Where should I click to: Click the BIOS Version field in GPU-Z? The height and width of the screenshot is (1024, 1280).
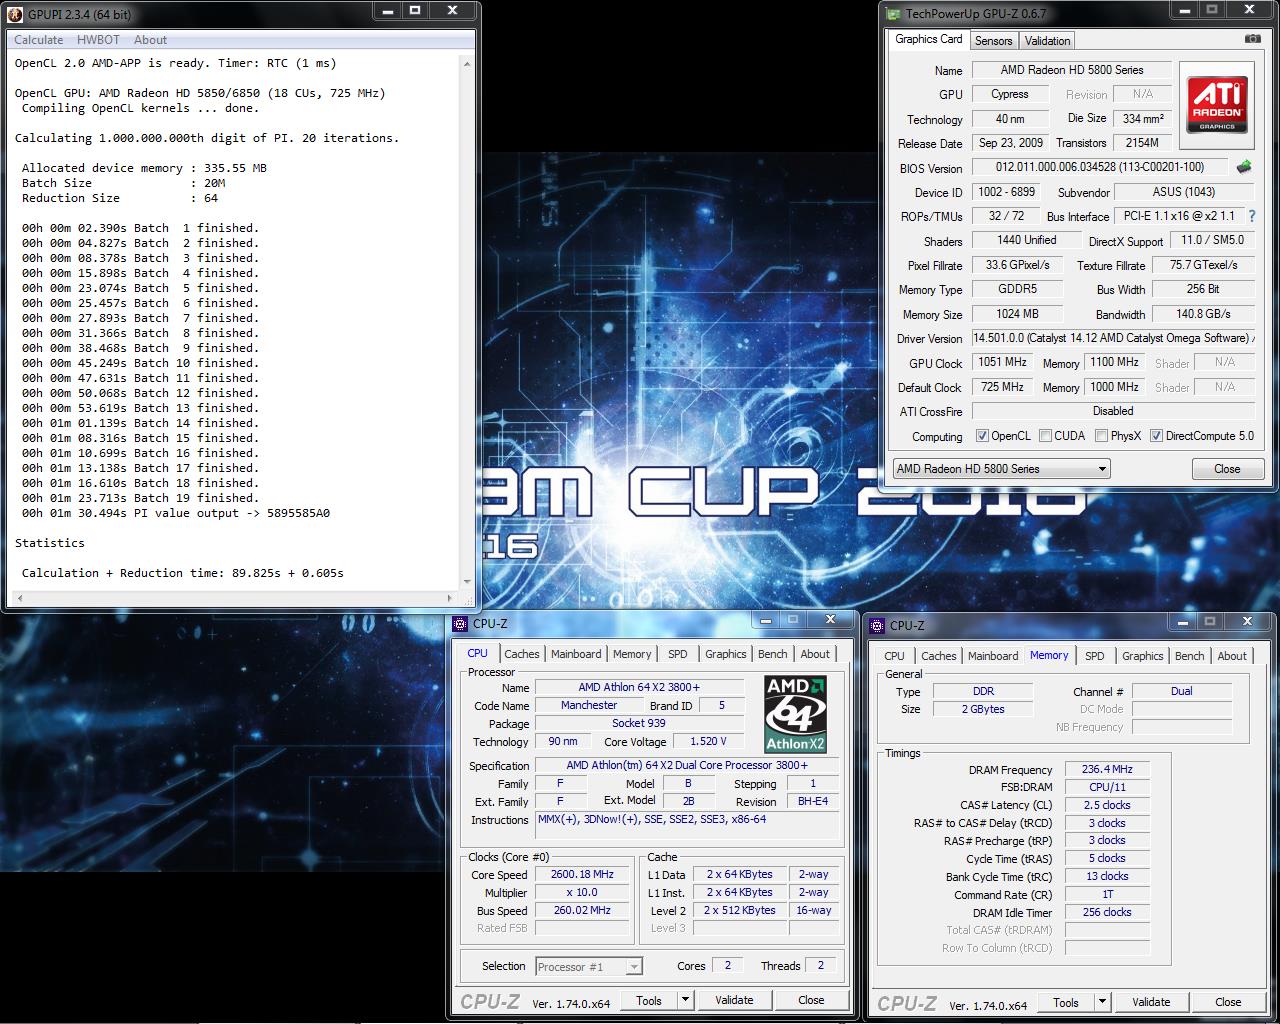pos(1100,167)
